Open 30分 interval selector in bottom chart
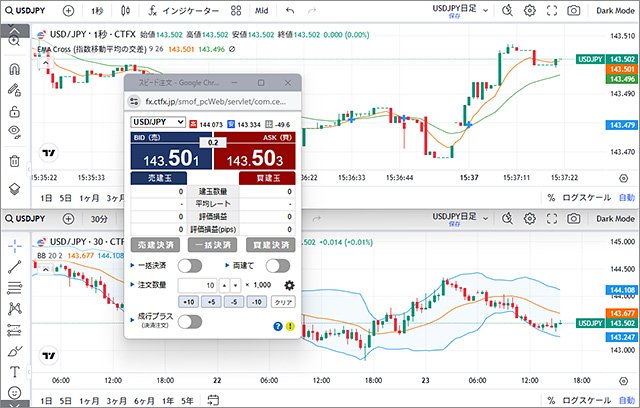 click(99, 219)
